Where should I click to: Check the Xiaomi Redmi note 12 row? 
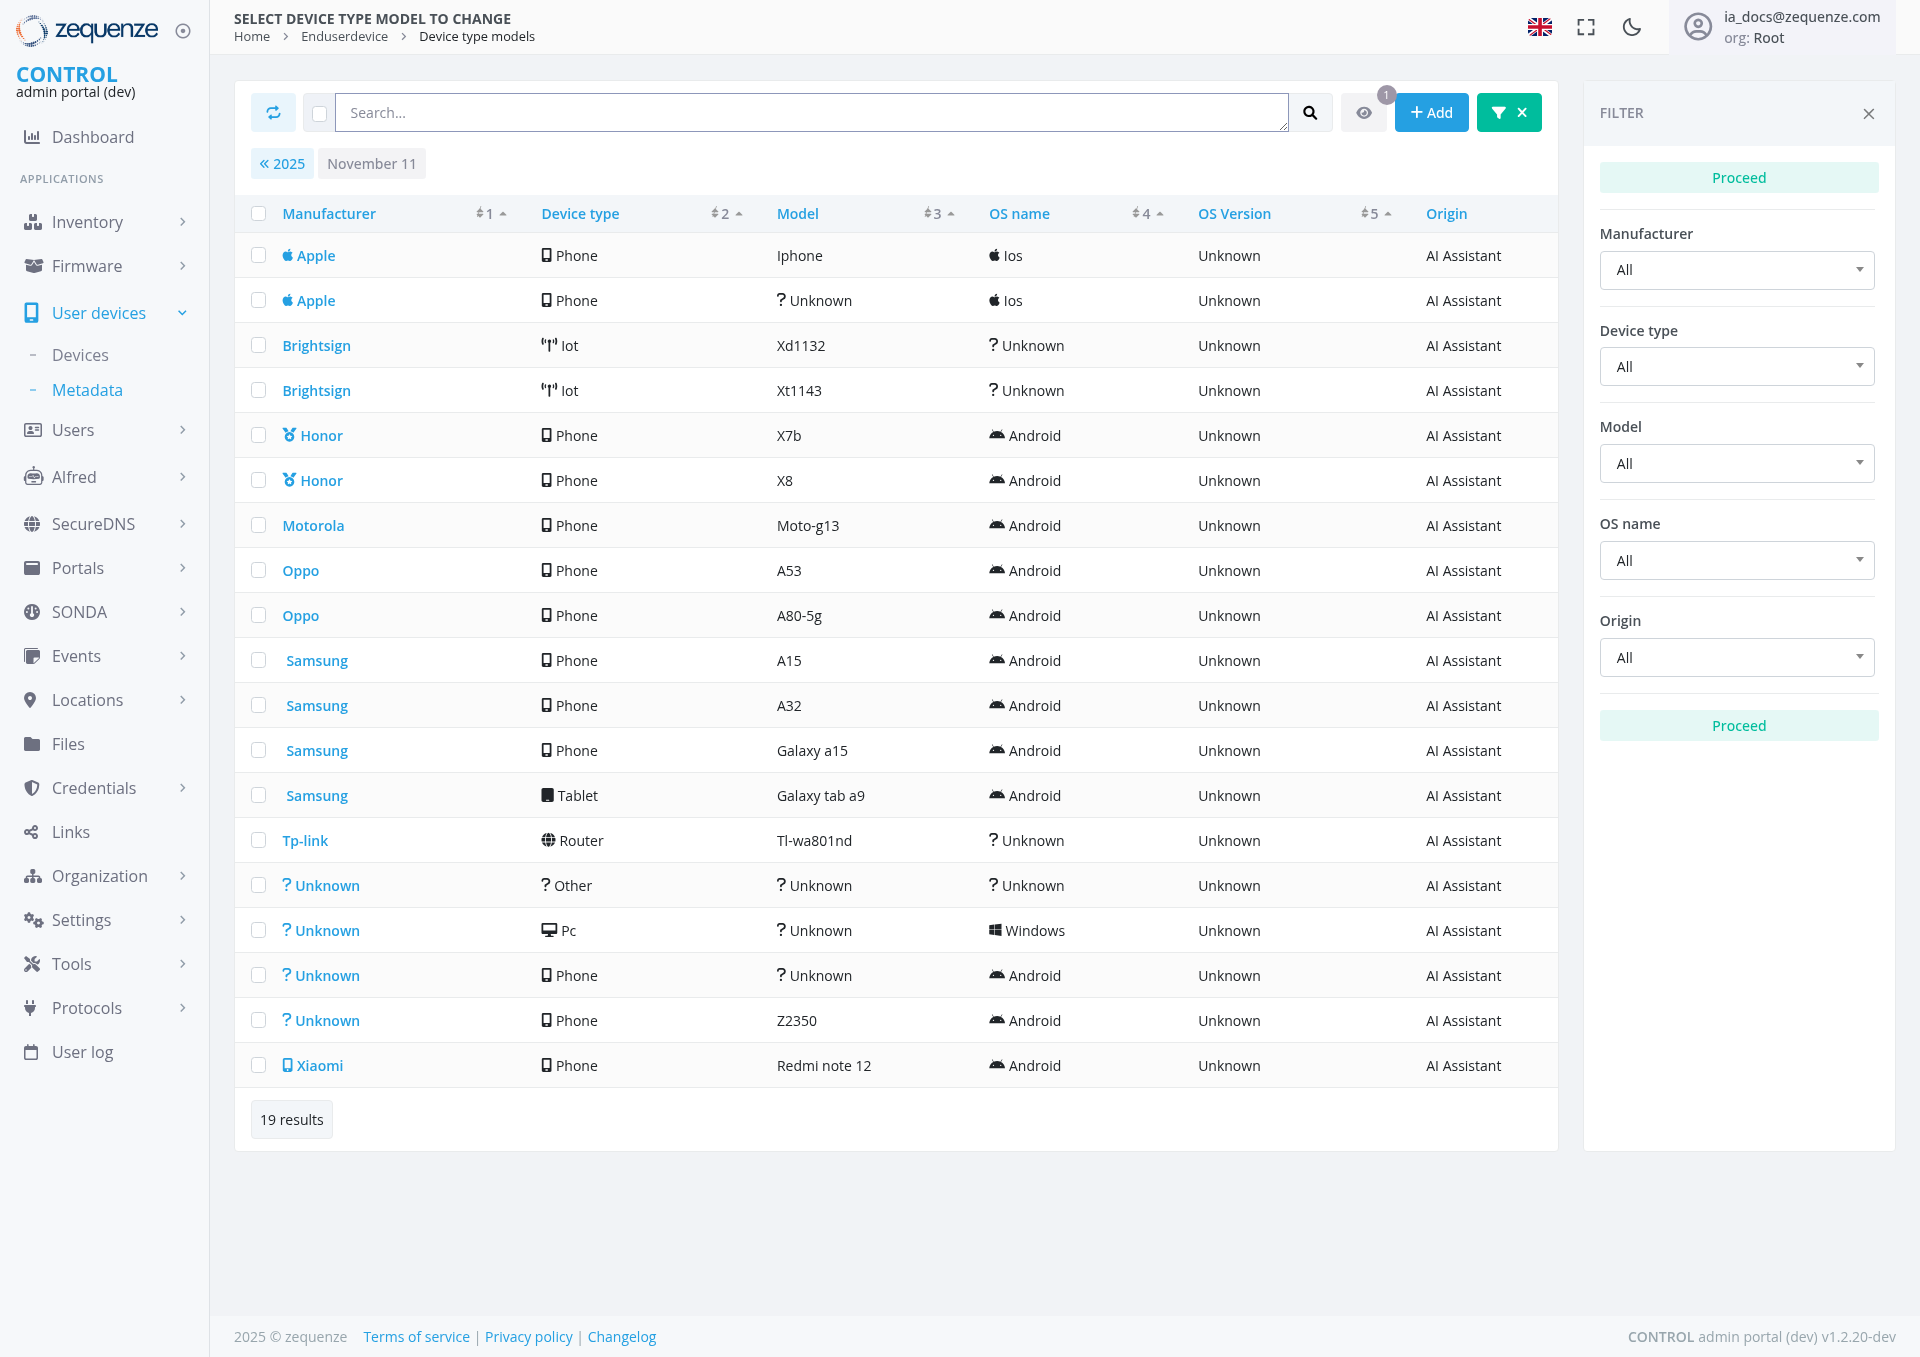click(259, 1065)
